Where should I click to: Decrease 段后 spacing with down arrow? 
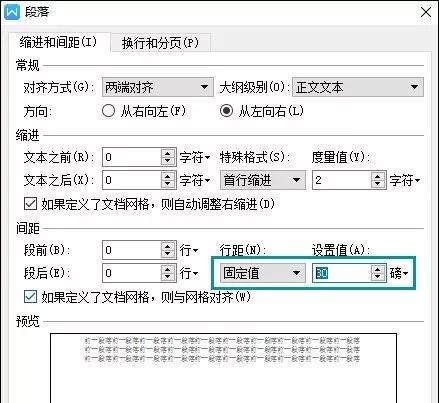coord(168,277)
